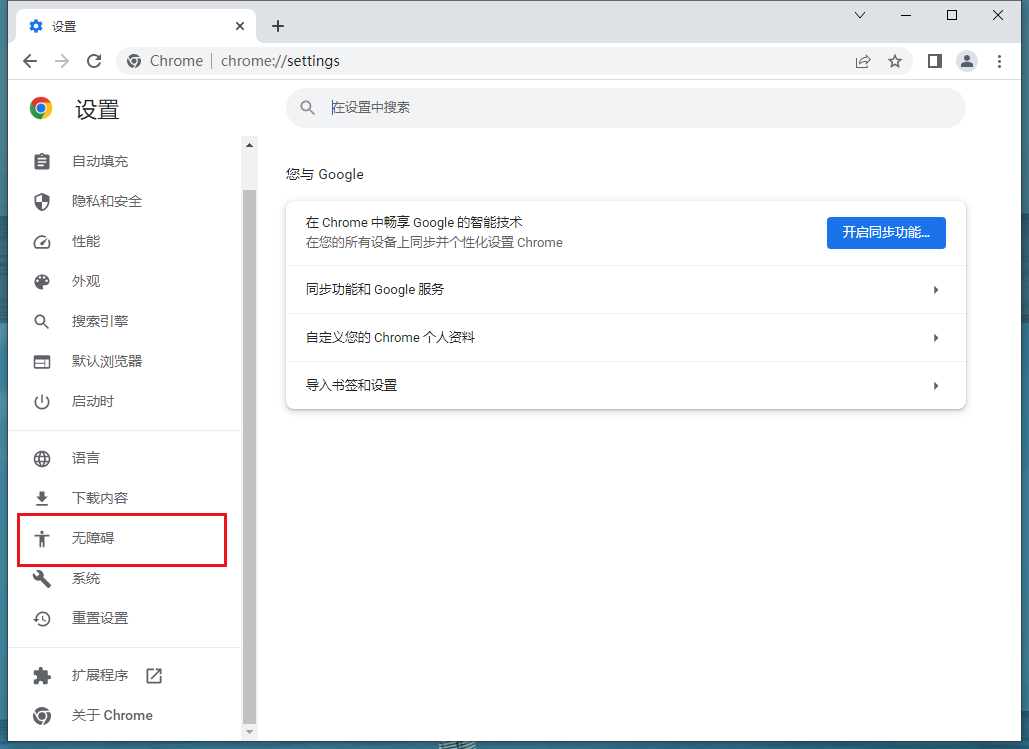1029x749 pixels.
Task: Click the 自动填充 clipboard icon
Action: (42, 161)
